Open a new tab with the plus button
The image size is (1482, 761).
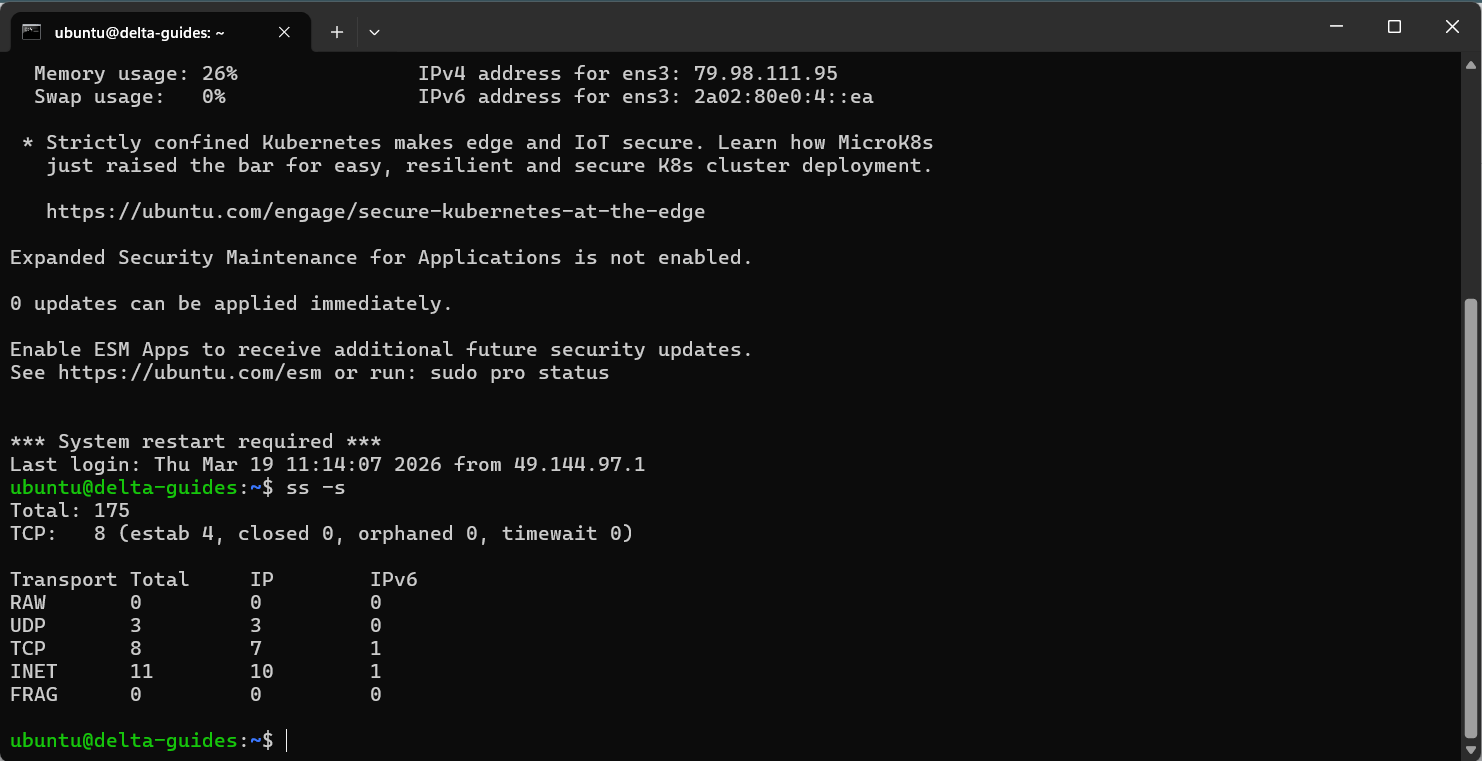point(337,32)
